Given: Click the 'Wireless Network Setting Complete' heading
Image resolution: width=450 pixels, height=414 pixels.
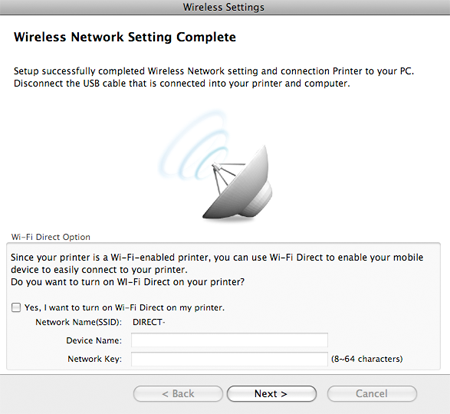Looking at the screenshot, I should click(125, 37).
